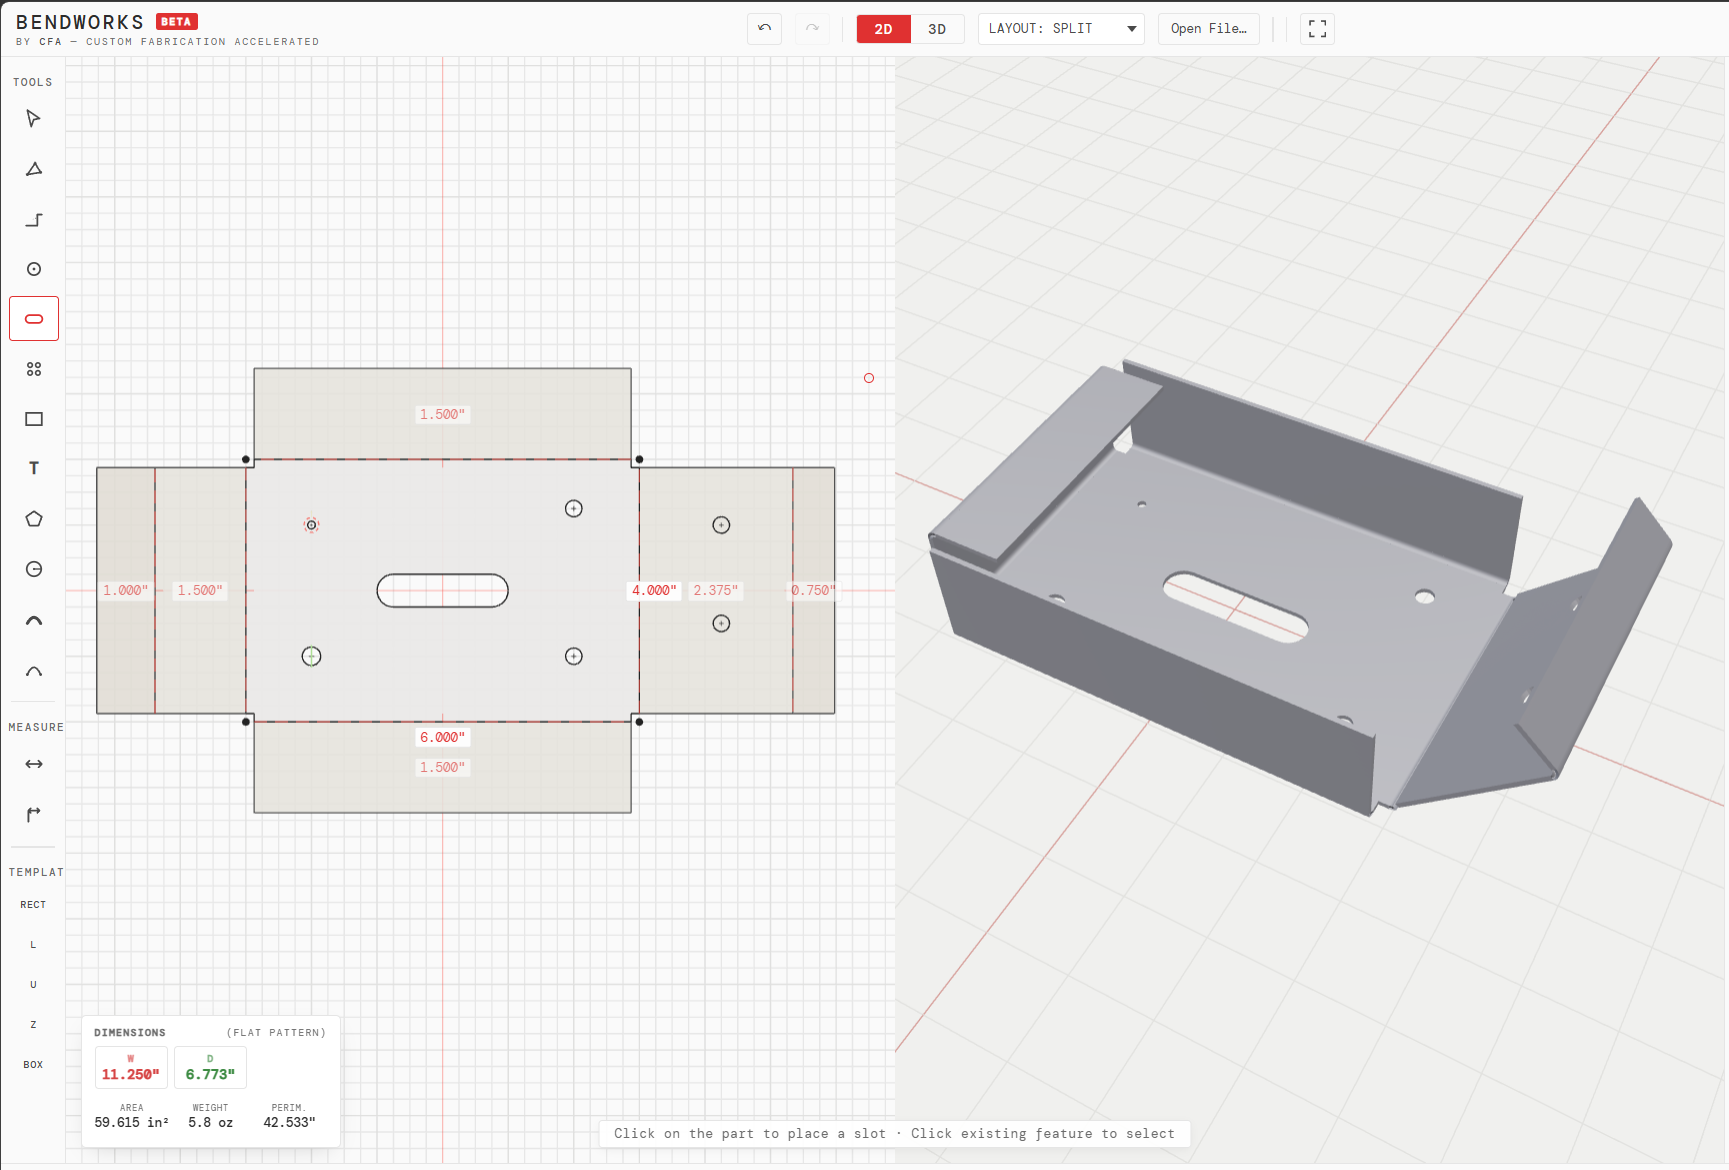1729x1170 pixels.
Task: Click the 2.375" flange dimension label
Action: (x=716, y=591)
